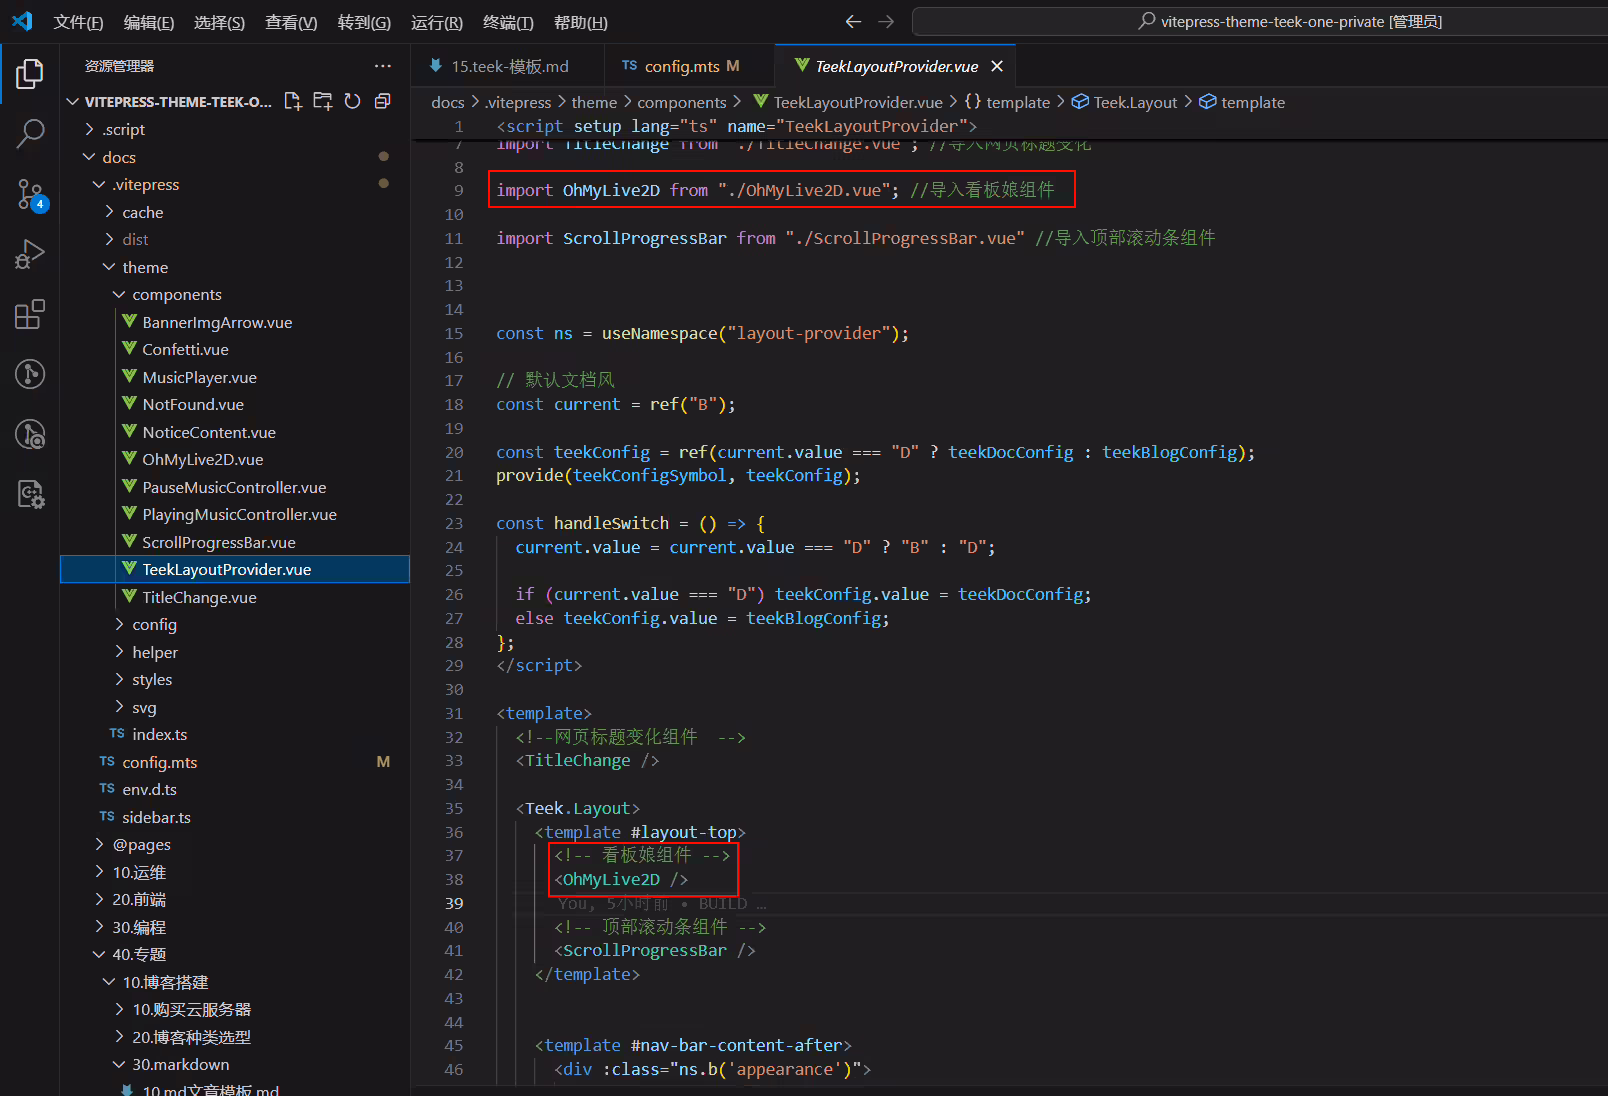This screenshot has width=1608, height=1096.
Task: Click the New Folder icon in explorer
Action: click(323, 101)
